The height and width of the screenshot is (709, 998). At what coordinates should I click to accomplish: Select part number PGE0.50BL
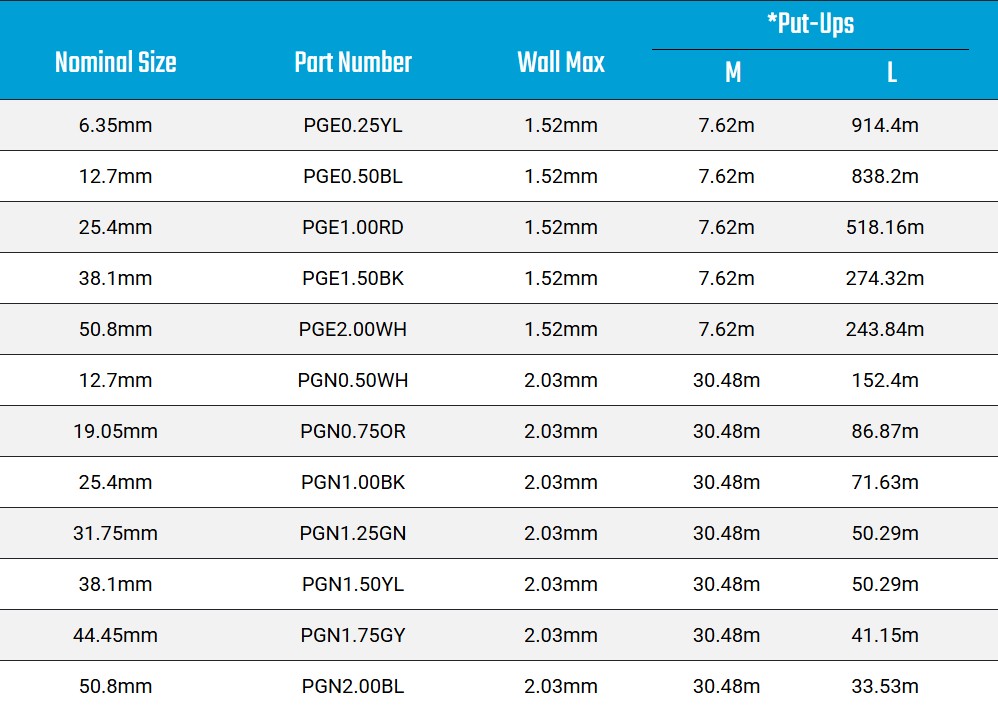pyautogui.click(x=353, y=176)
